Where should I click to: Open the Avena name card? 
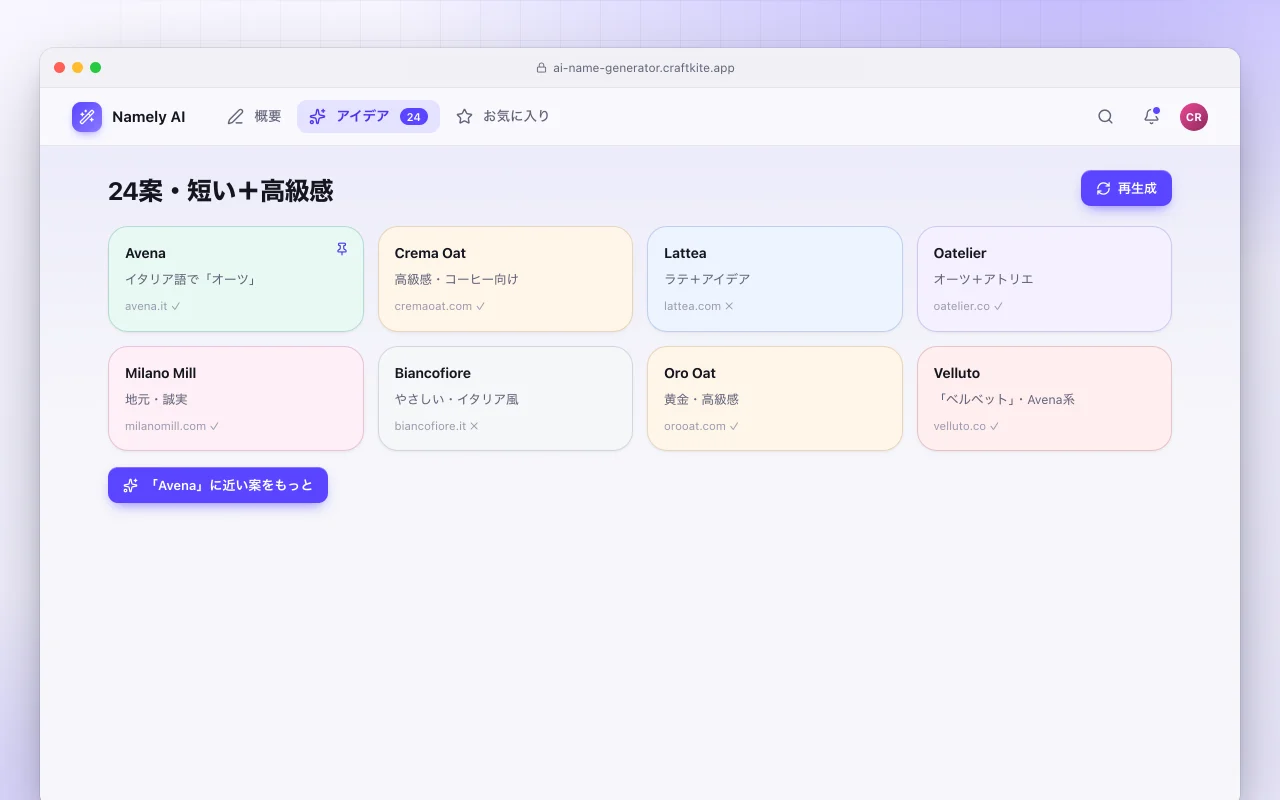[x=236, y=279]
